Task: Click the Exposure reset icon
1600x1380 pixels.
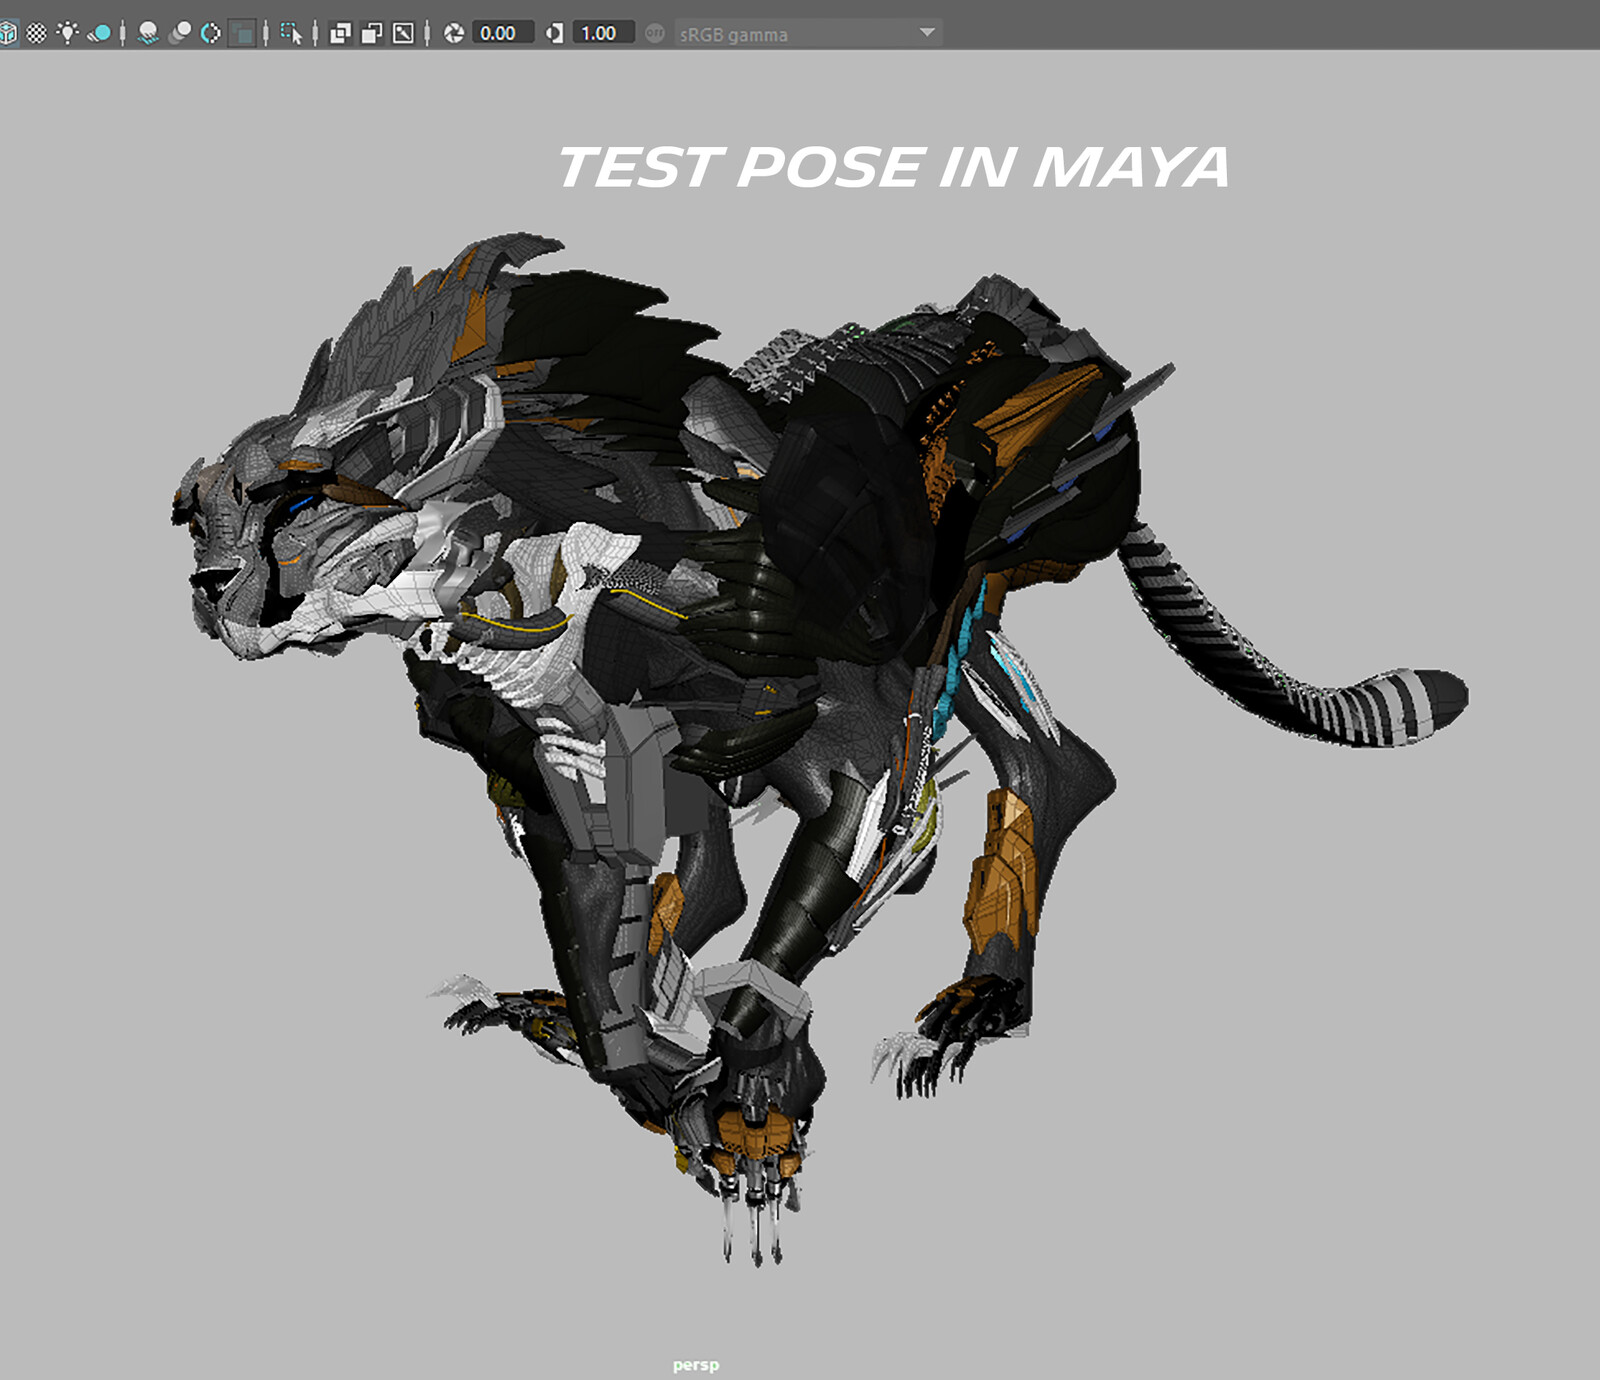Action: coord(454,33)
